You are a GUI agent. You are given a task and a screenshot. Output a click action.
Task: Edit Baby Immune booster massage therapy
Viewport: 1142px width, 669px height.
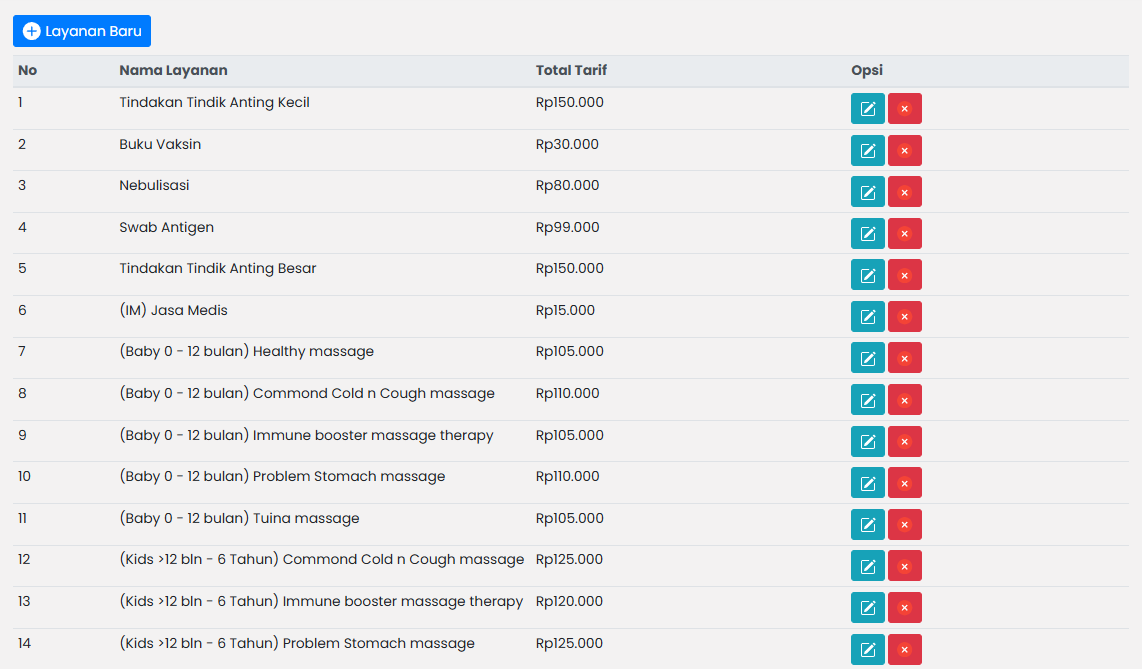[x=867, y=442]
